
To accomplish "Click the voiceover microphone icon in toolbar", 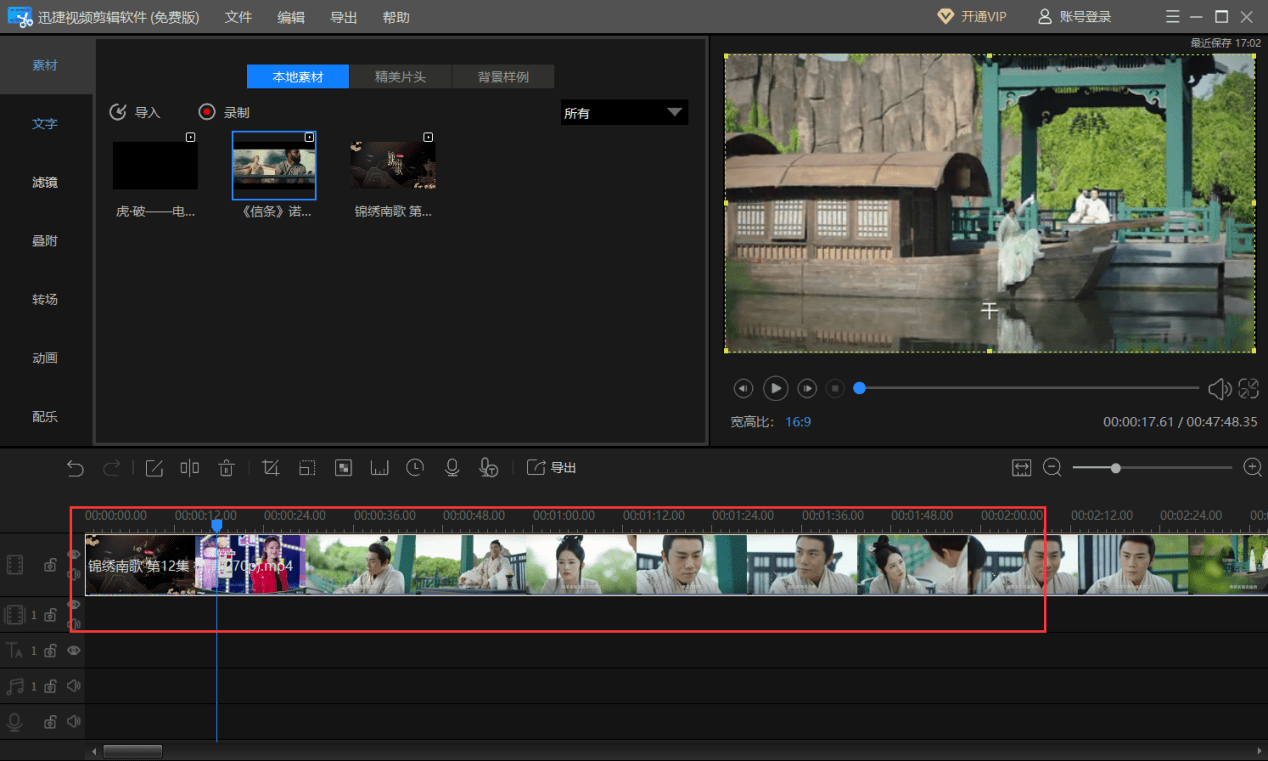I will (452, 468).
